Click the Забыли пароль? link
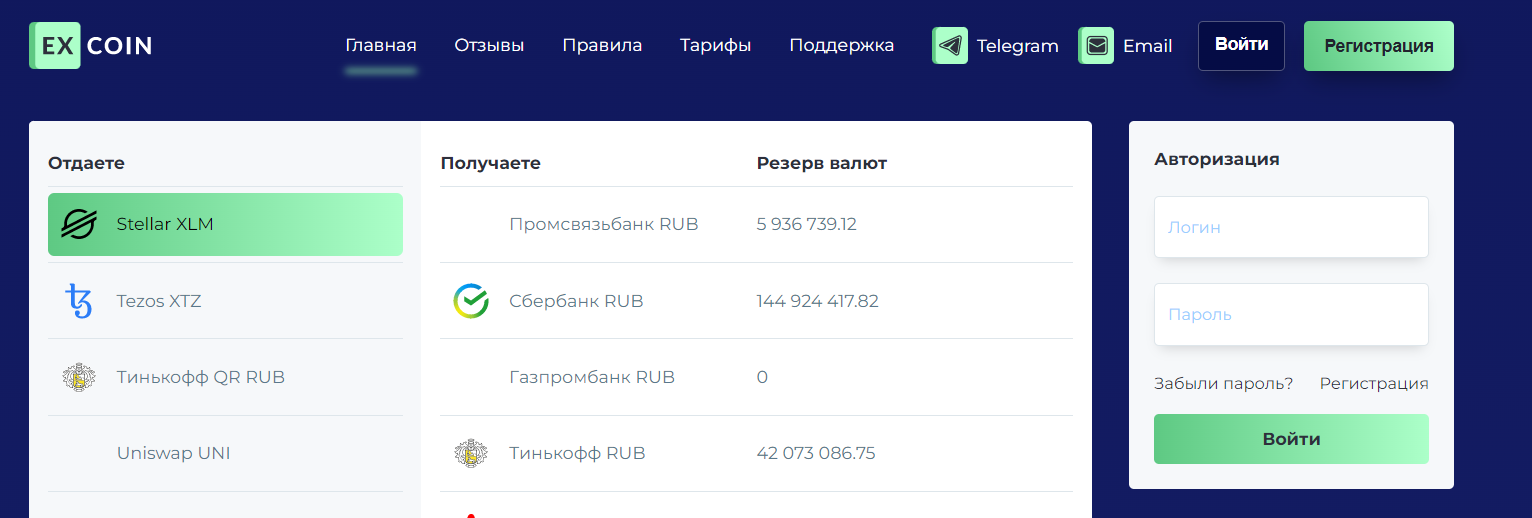This screenshot has width=1532, height=518. [x=1223, y=383]
